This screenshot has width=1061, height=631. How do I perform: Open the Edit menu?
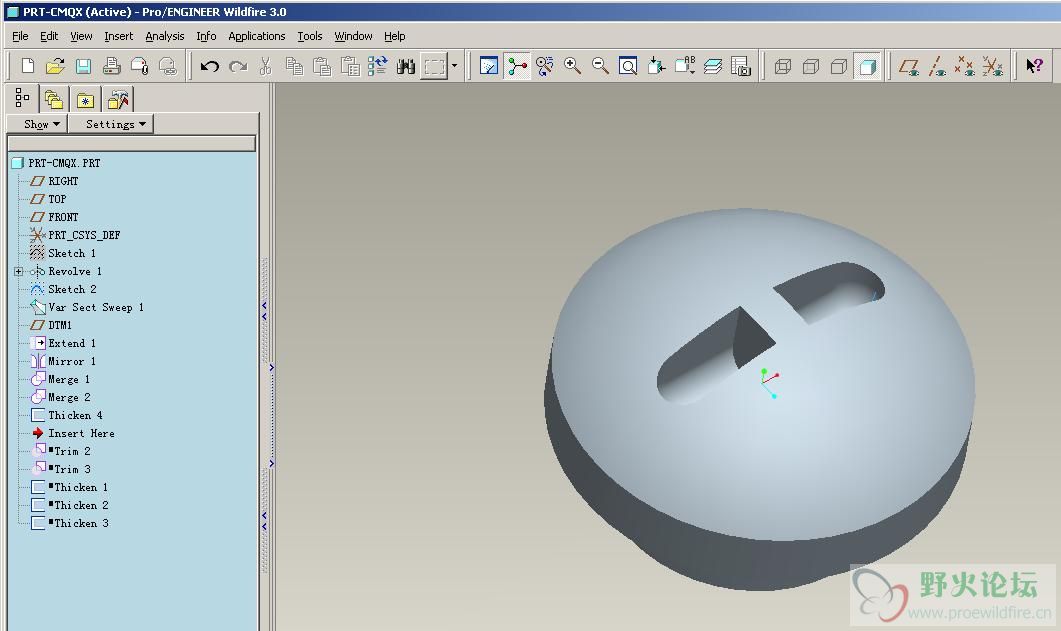coord(49,37)
